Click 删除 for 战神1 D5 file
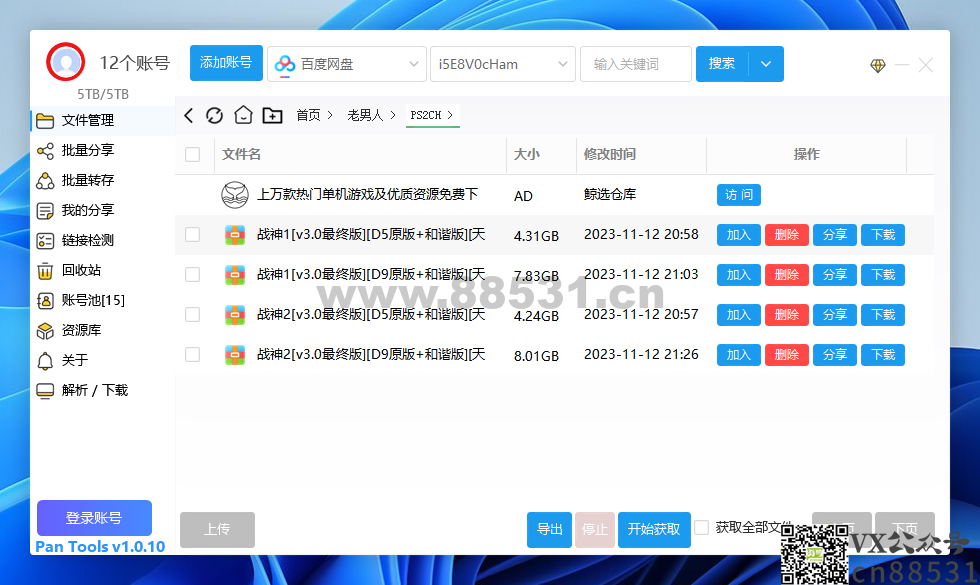The height and width of the screenshot is (585, 980). (x=787, y=235)
